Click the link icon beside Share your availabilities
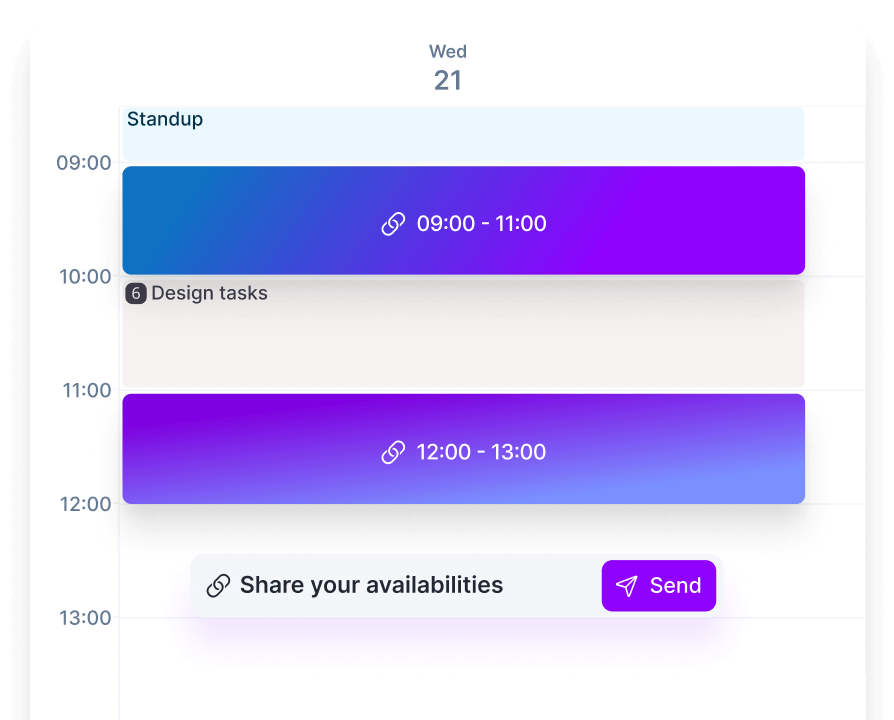This screenshot has width=894, height=720. (217, 585)
